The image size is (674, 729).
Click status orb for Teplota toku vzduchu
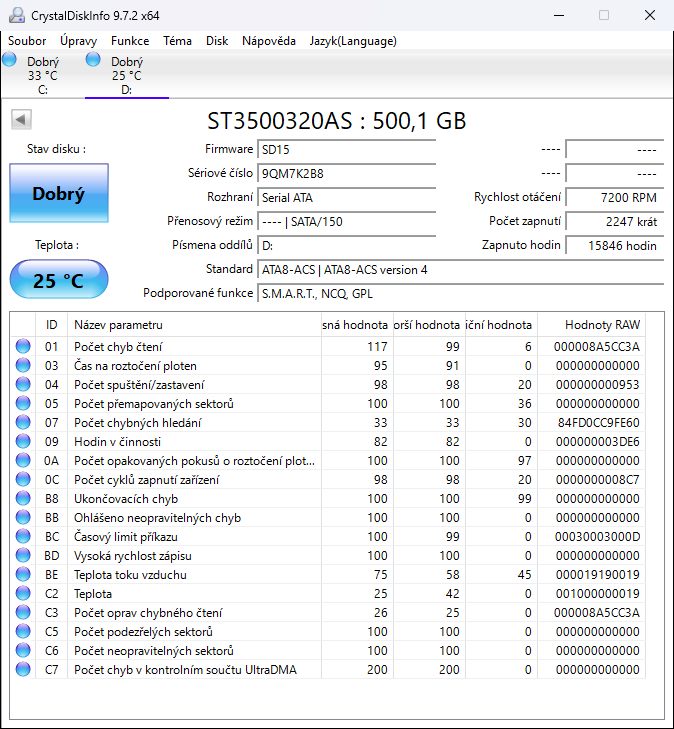coord(23,575)
